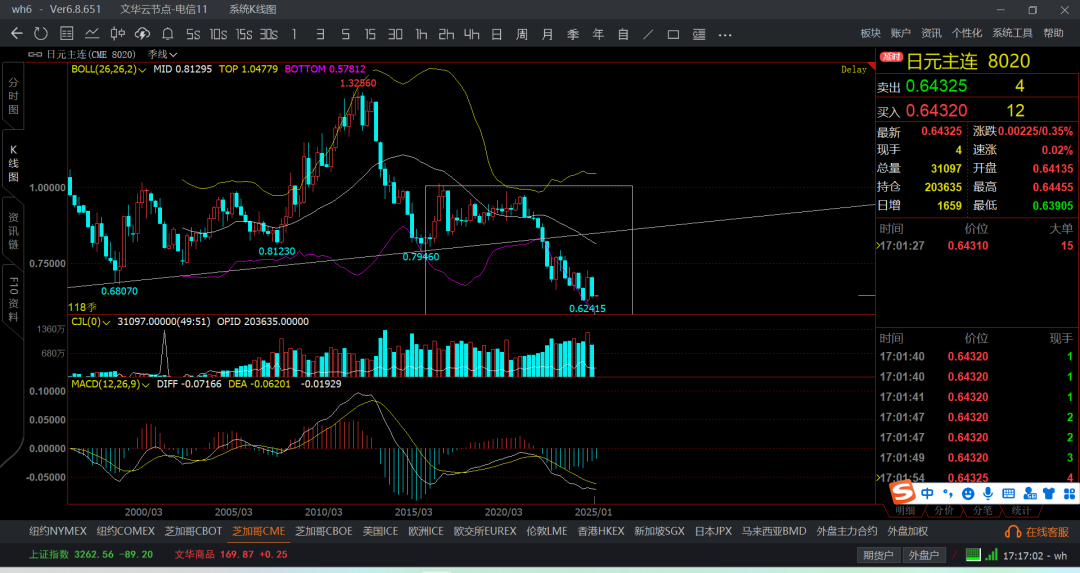Set period to 1h
Viewport: 1080px width, 573px height.
pos(421,34)
